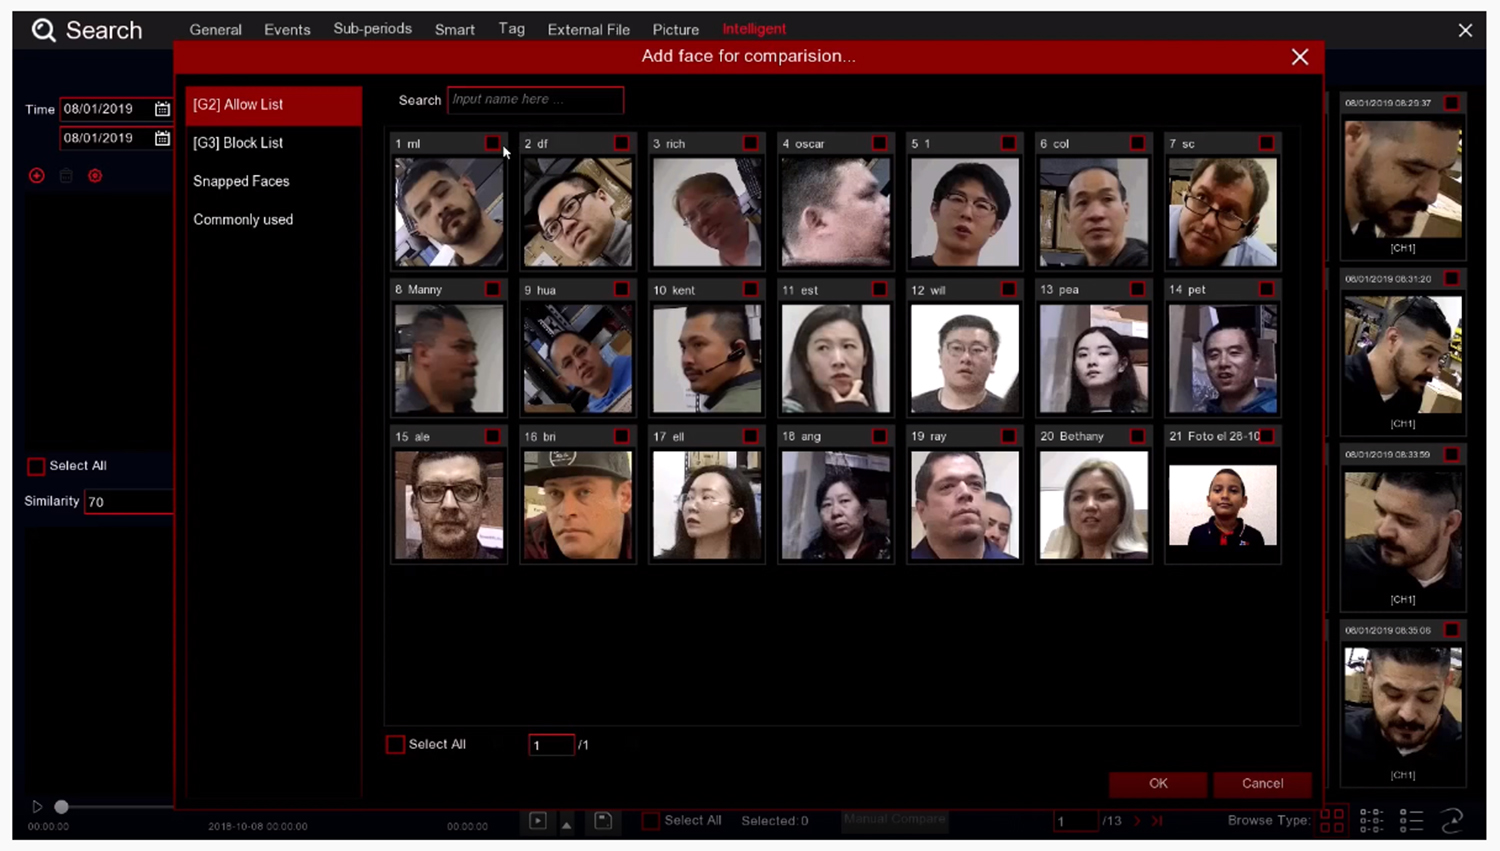Open calendar for the end date
Screen dimensions: 1500x851
tap(162, 138)
